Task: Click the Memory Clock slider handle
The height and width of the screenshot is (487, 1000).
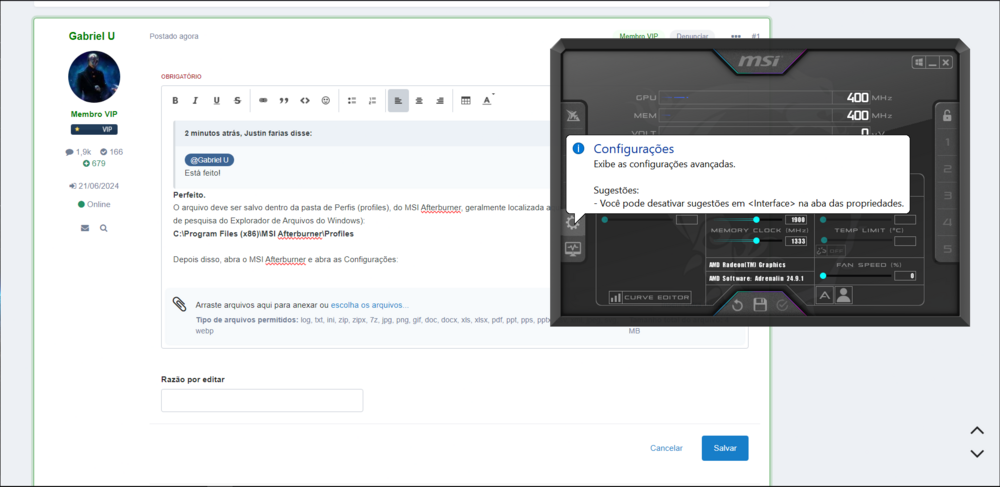Action: pyautogui.click(x=756, y=241)
